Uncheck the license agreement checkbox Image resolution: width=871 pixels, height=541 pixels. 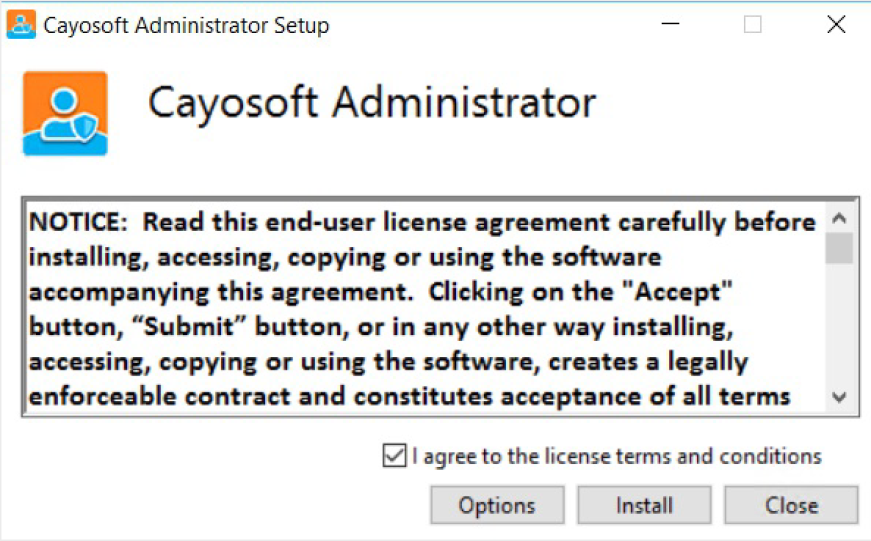click(x=394, y=456)
